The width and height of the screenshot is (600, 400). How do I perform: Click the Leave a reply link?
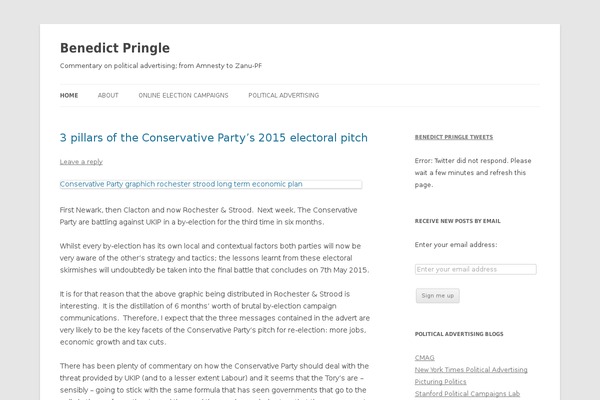click(x=81, y=161)
